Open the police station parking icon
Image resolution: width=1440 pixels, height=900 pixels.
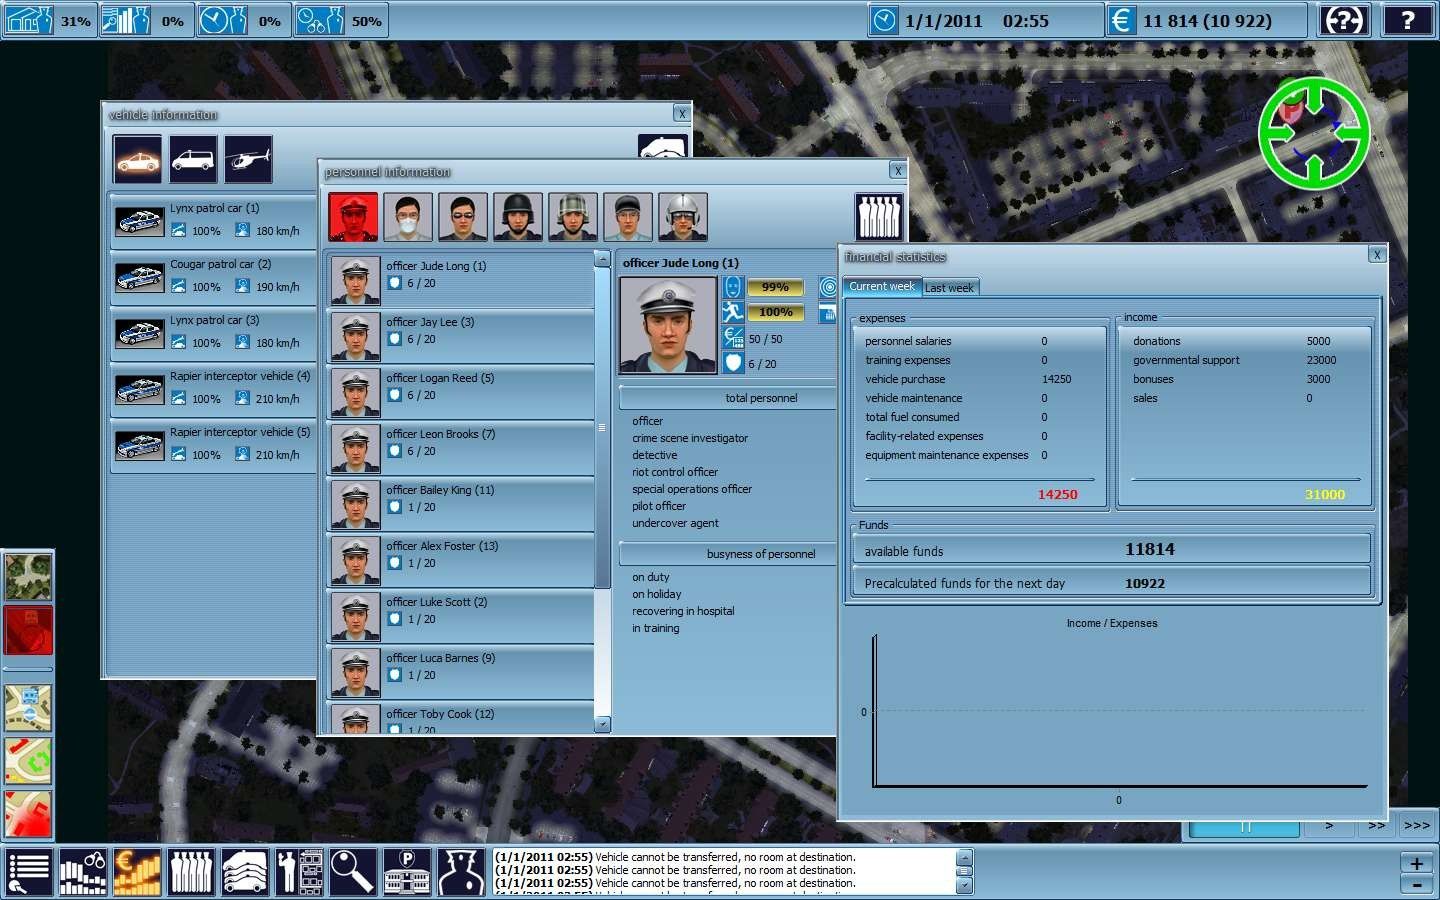pyautogui.click(x=407, y=871)
